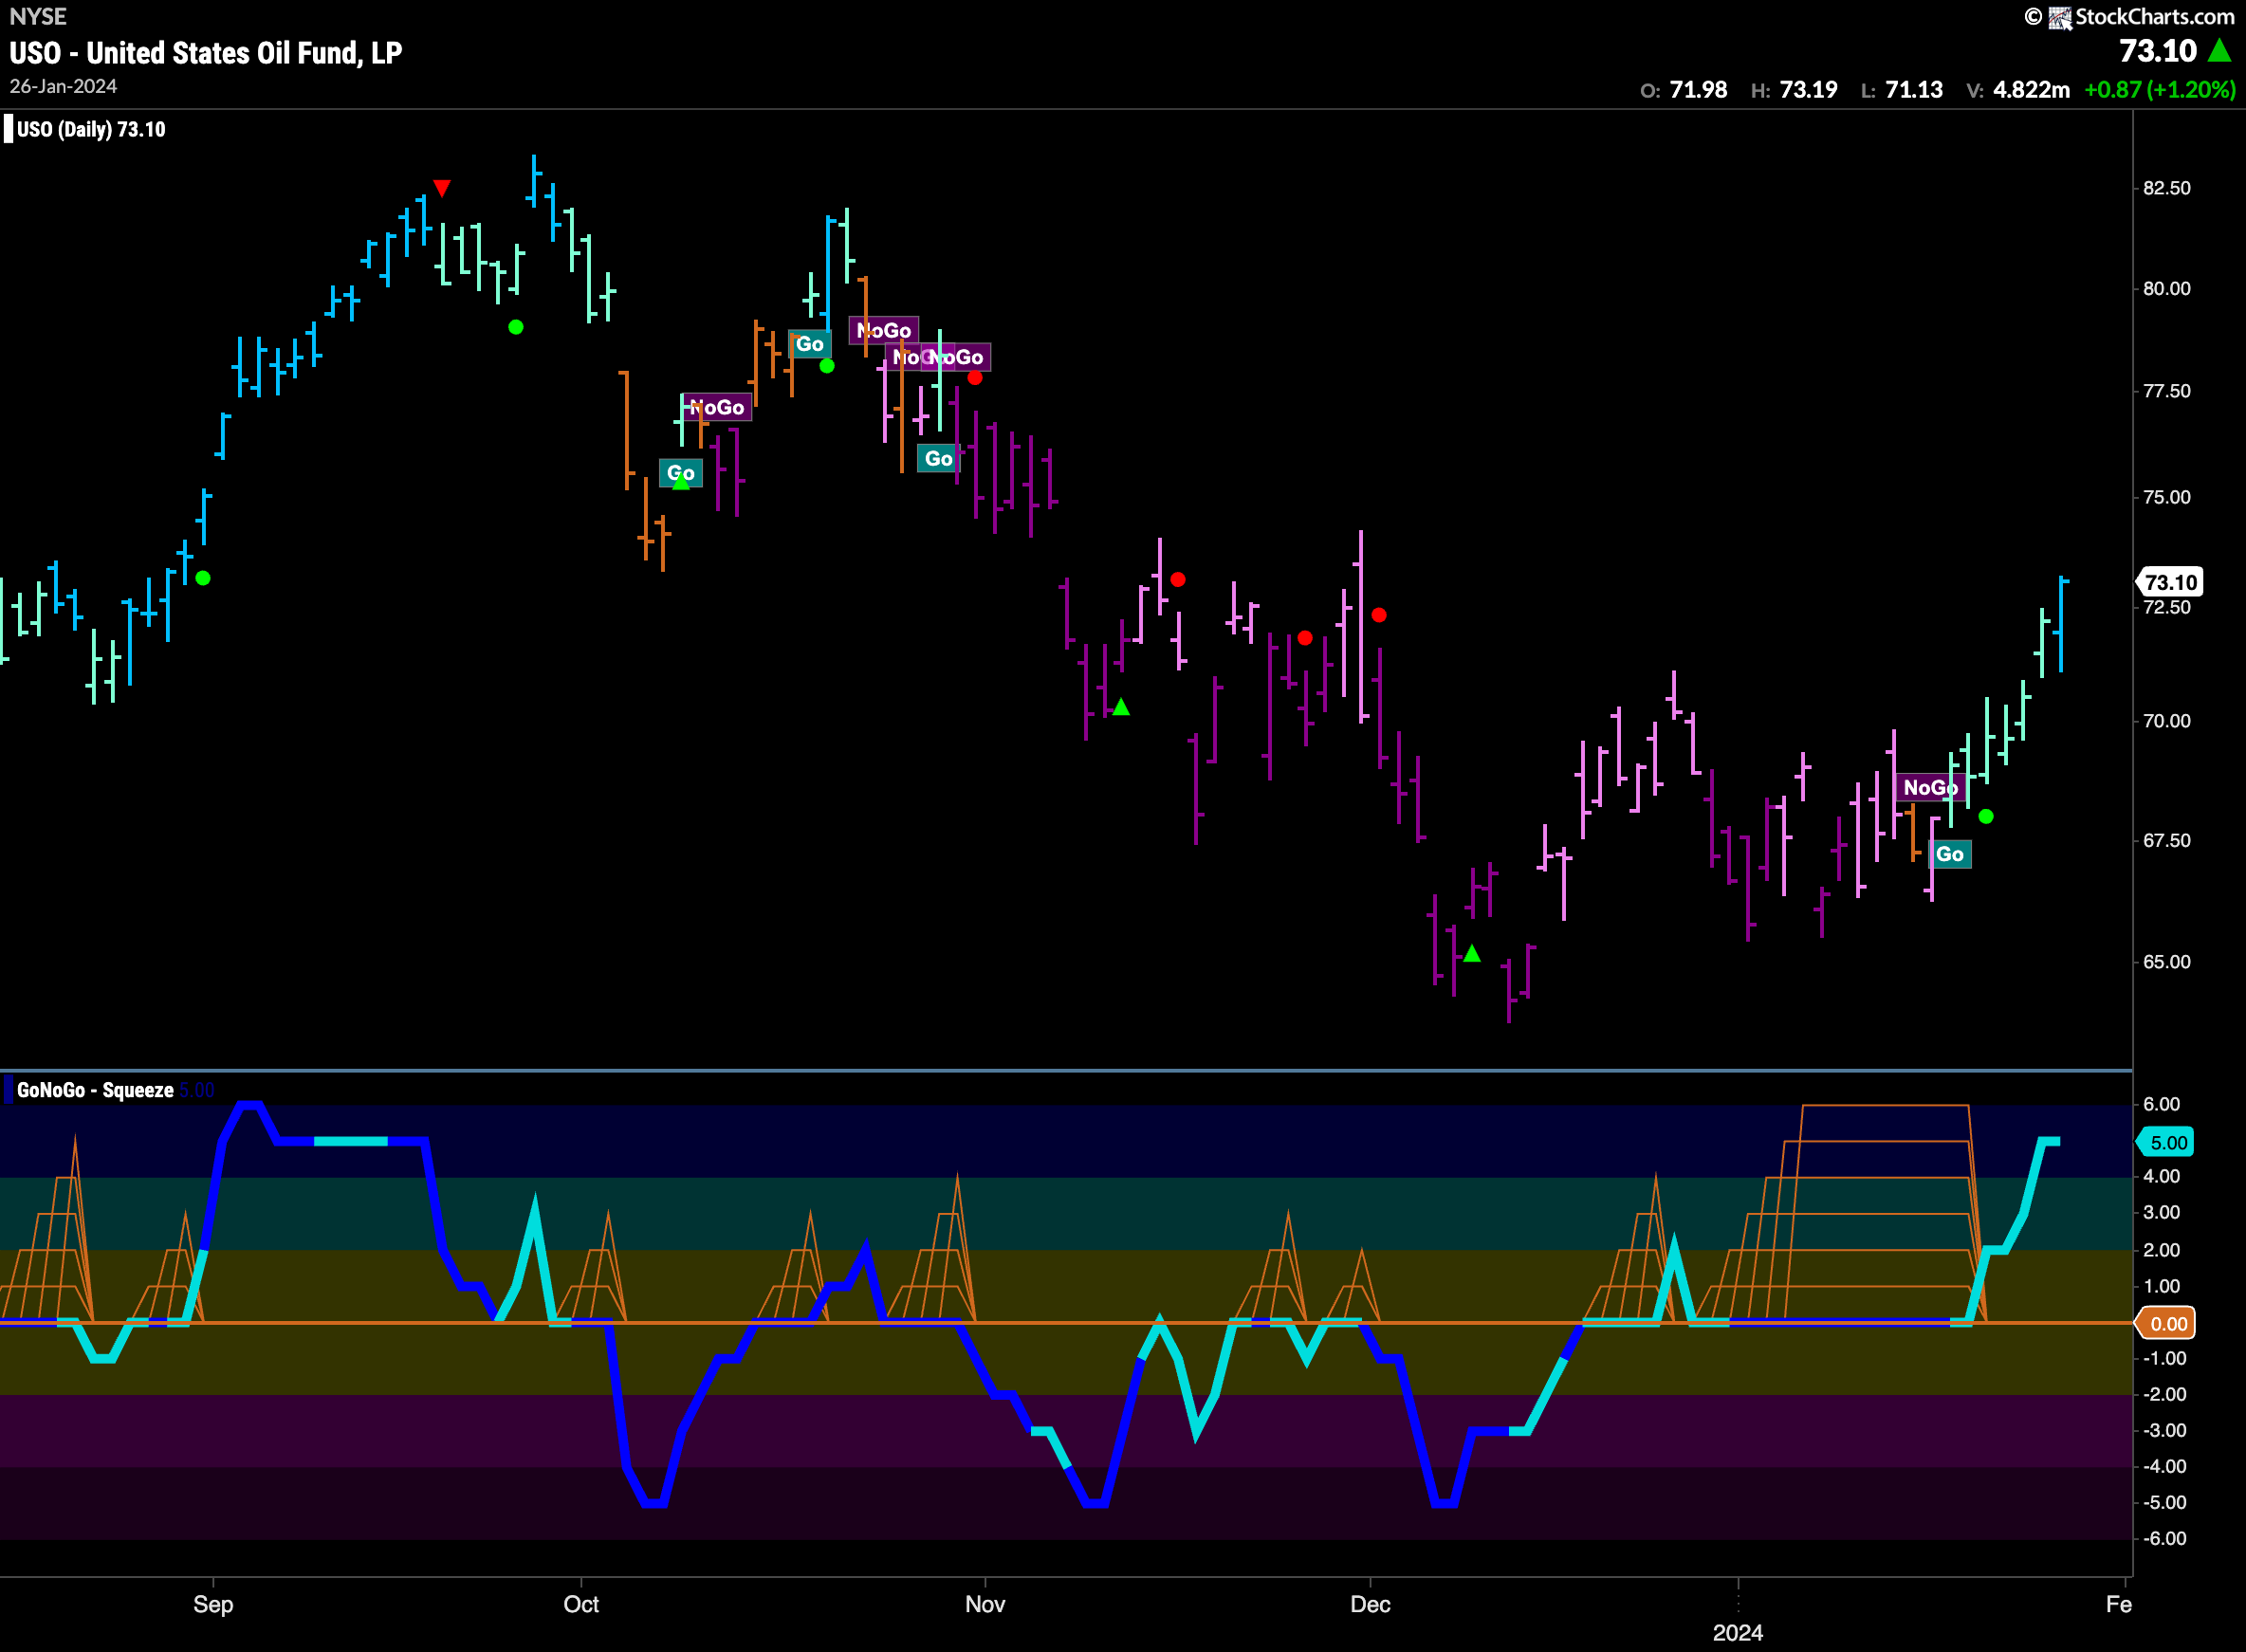This screenshot has width=2246, height=1652.
Task: Click the -3.00 oscillator axis label
Action: (x=2164, y=1430)
